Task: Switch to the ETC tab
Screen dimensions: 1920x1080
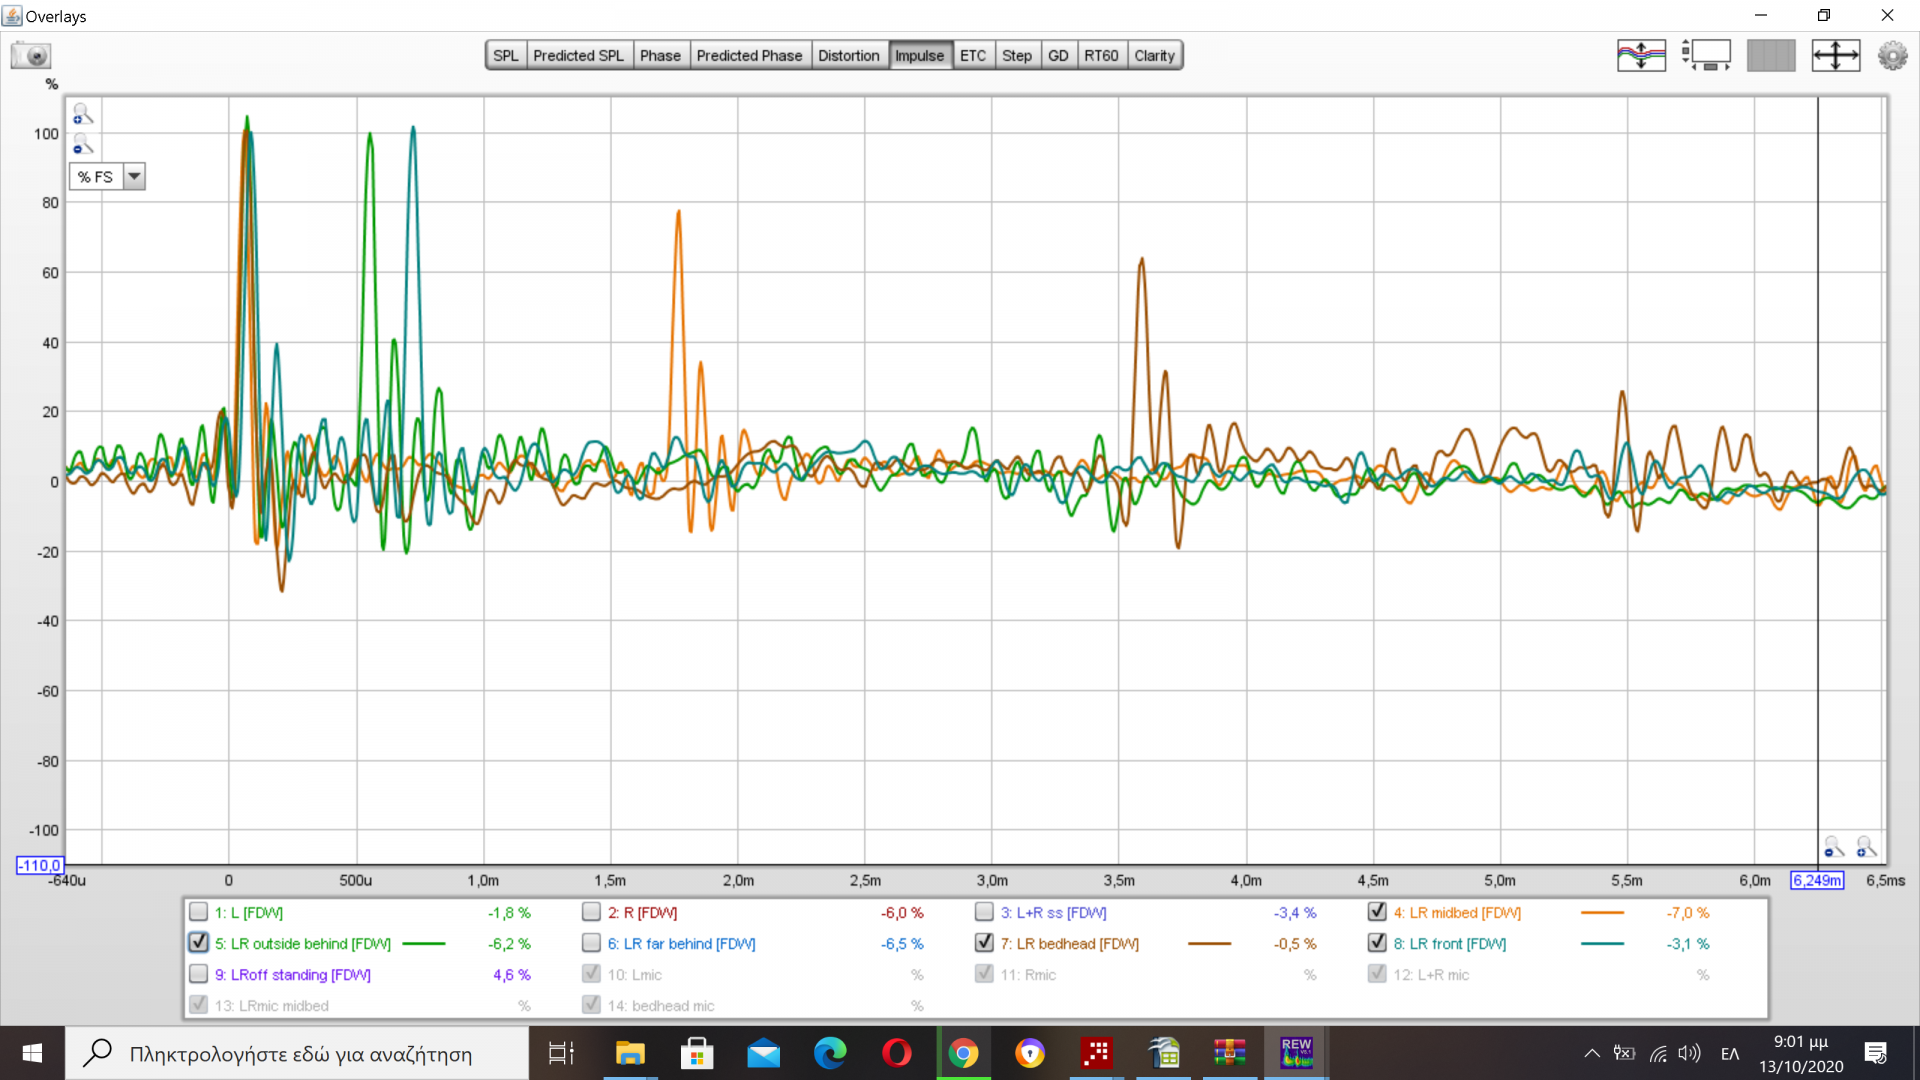Action: 972,55
